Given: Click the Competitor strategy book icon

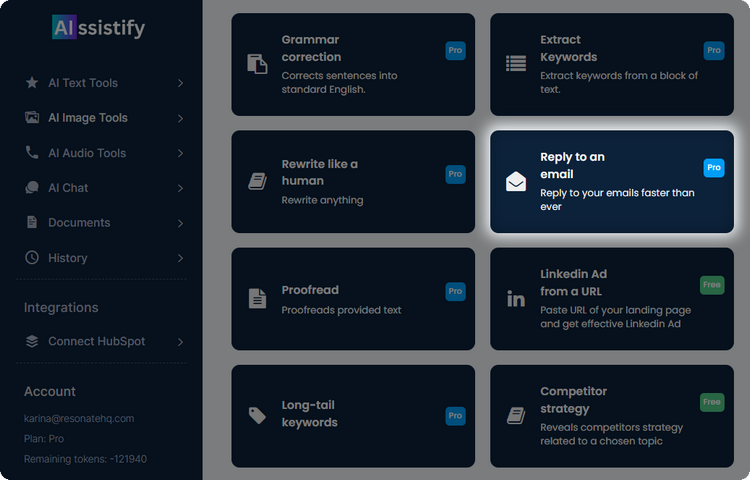Looking at the screenshot, I should [x=516, y=415].
